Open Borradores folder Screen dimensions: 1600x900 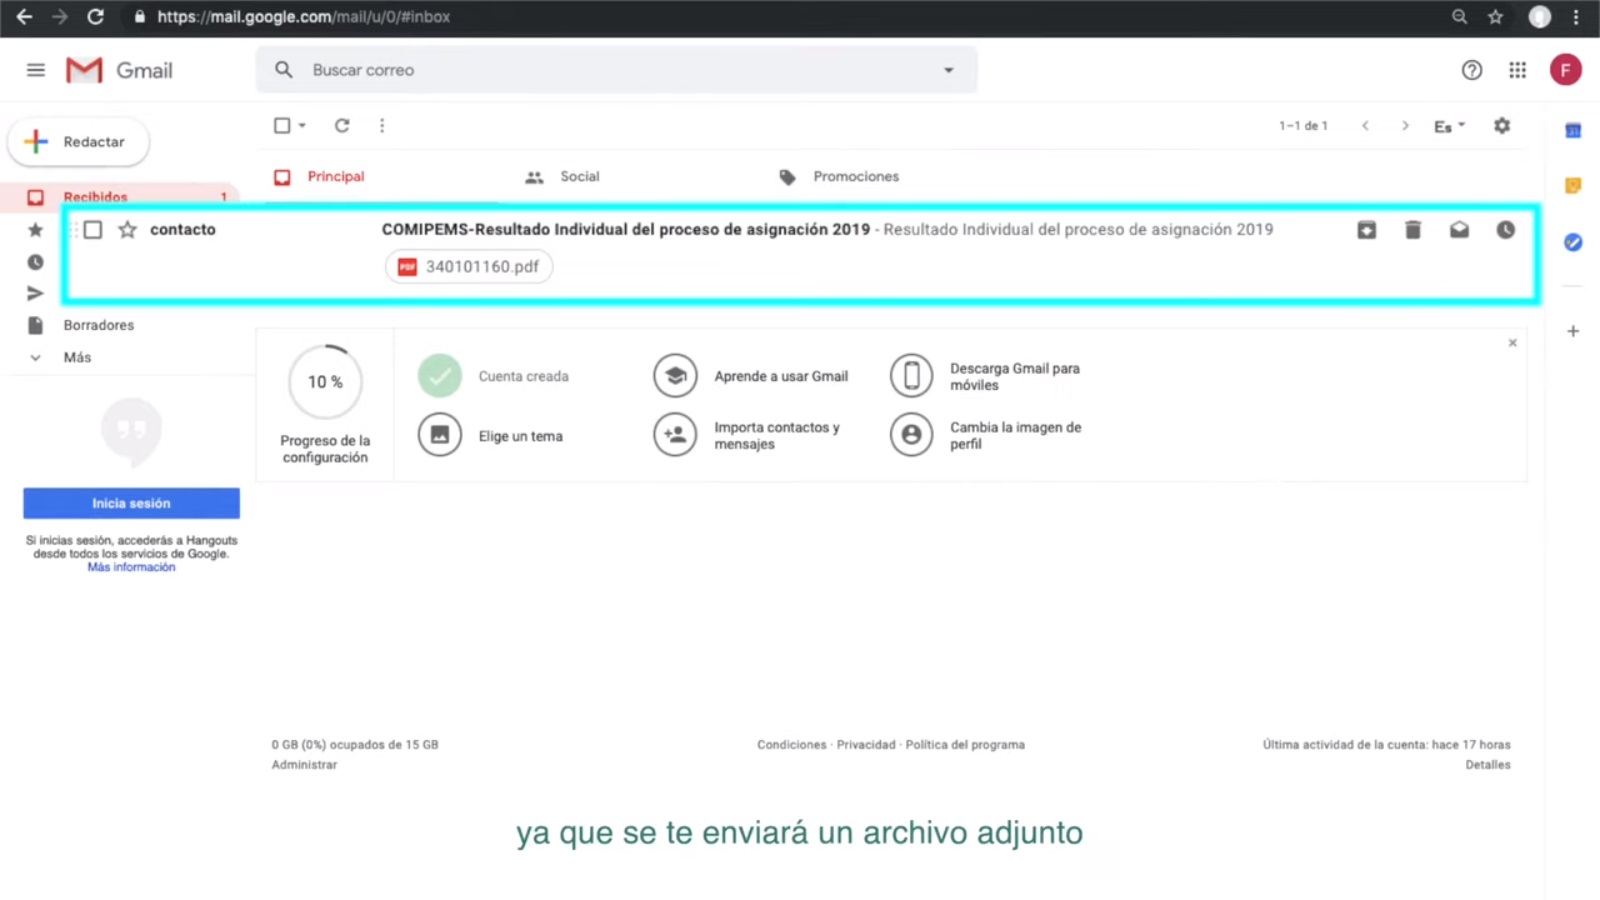[98, 325]
